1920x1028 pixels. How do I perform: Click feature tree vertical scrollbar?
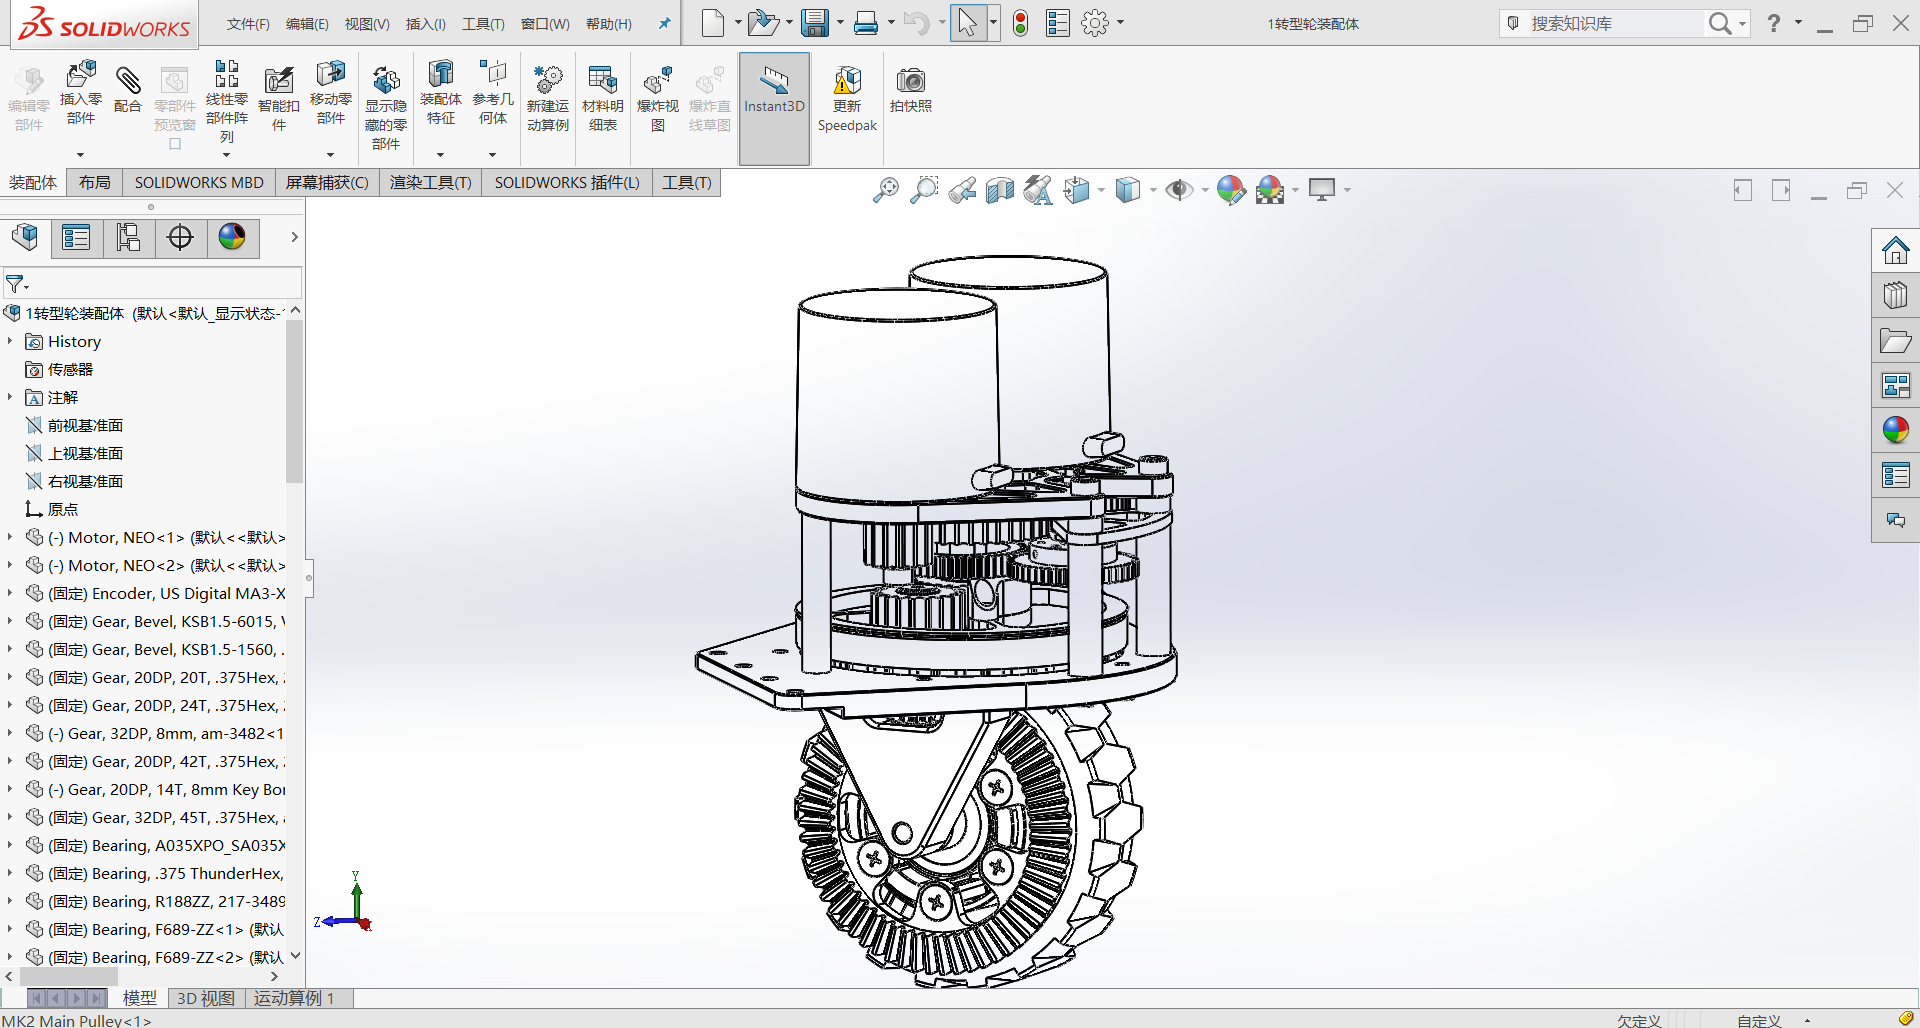click(294, 400)
